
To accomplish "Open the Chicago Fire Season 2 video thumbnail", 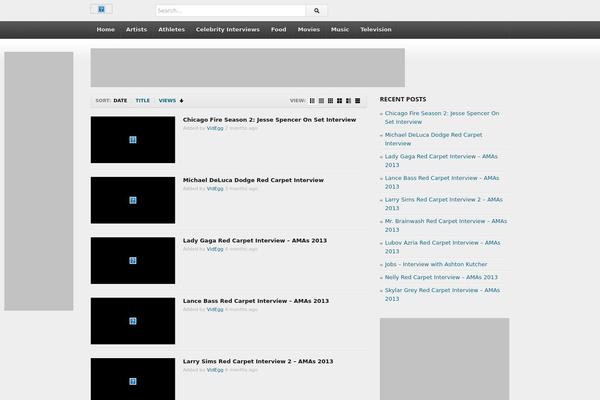I will tap(133, 140).
